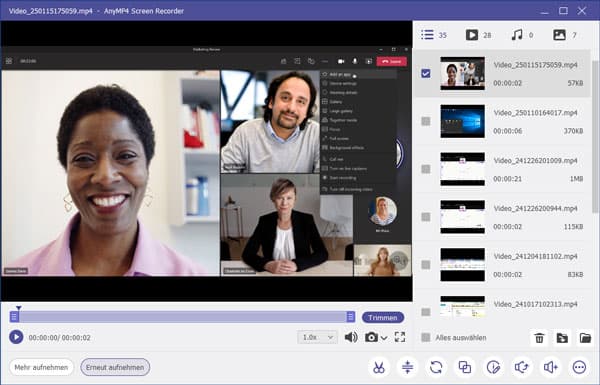Viewport: 600px width, 385px height.
Task: Check the Video_250110164017.mp4 checkbox
Action: [426, 121]
